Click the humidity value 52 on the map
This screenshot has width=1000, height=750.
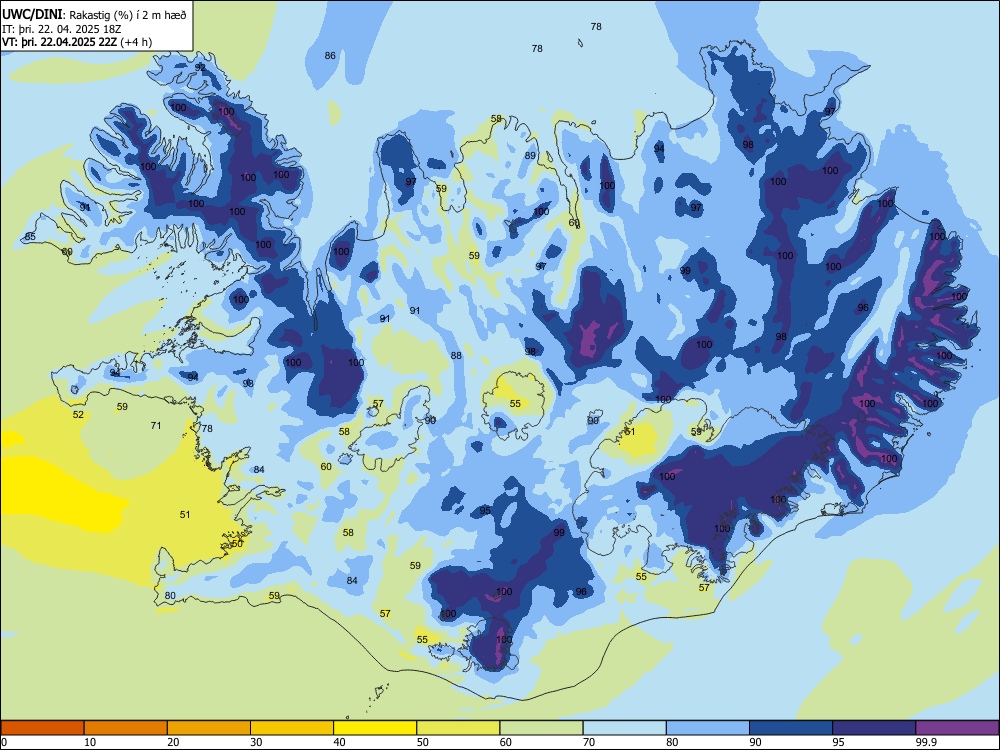(x=78, y=415)
